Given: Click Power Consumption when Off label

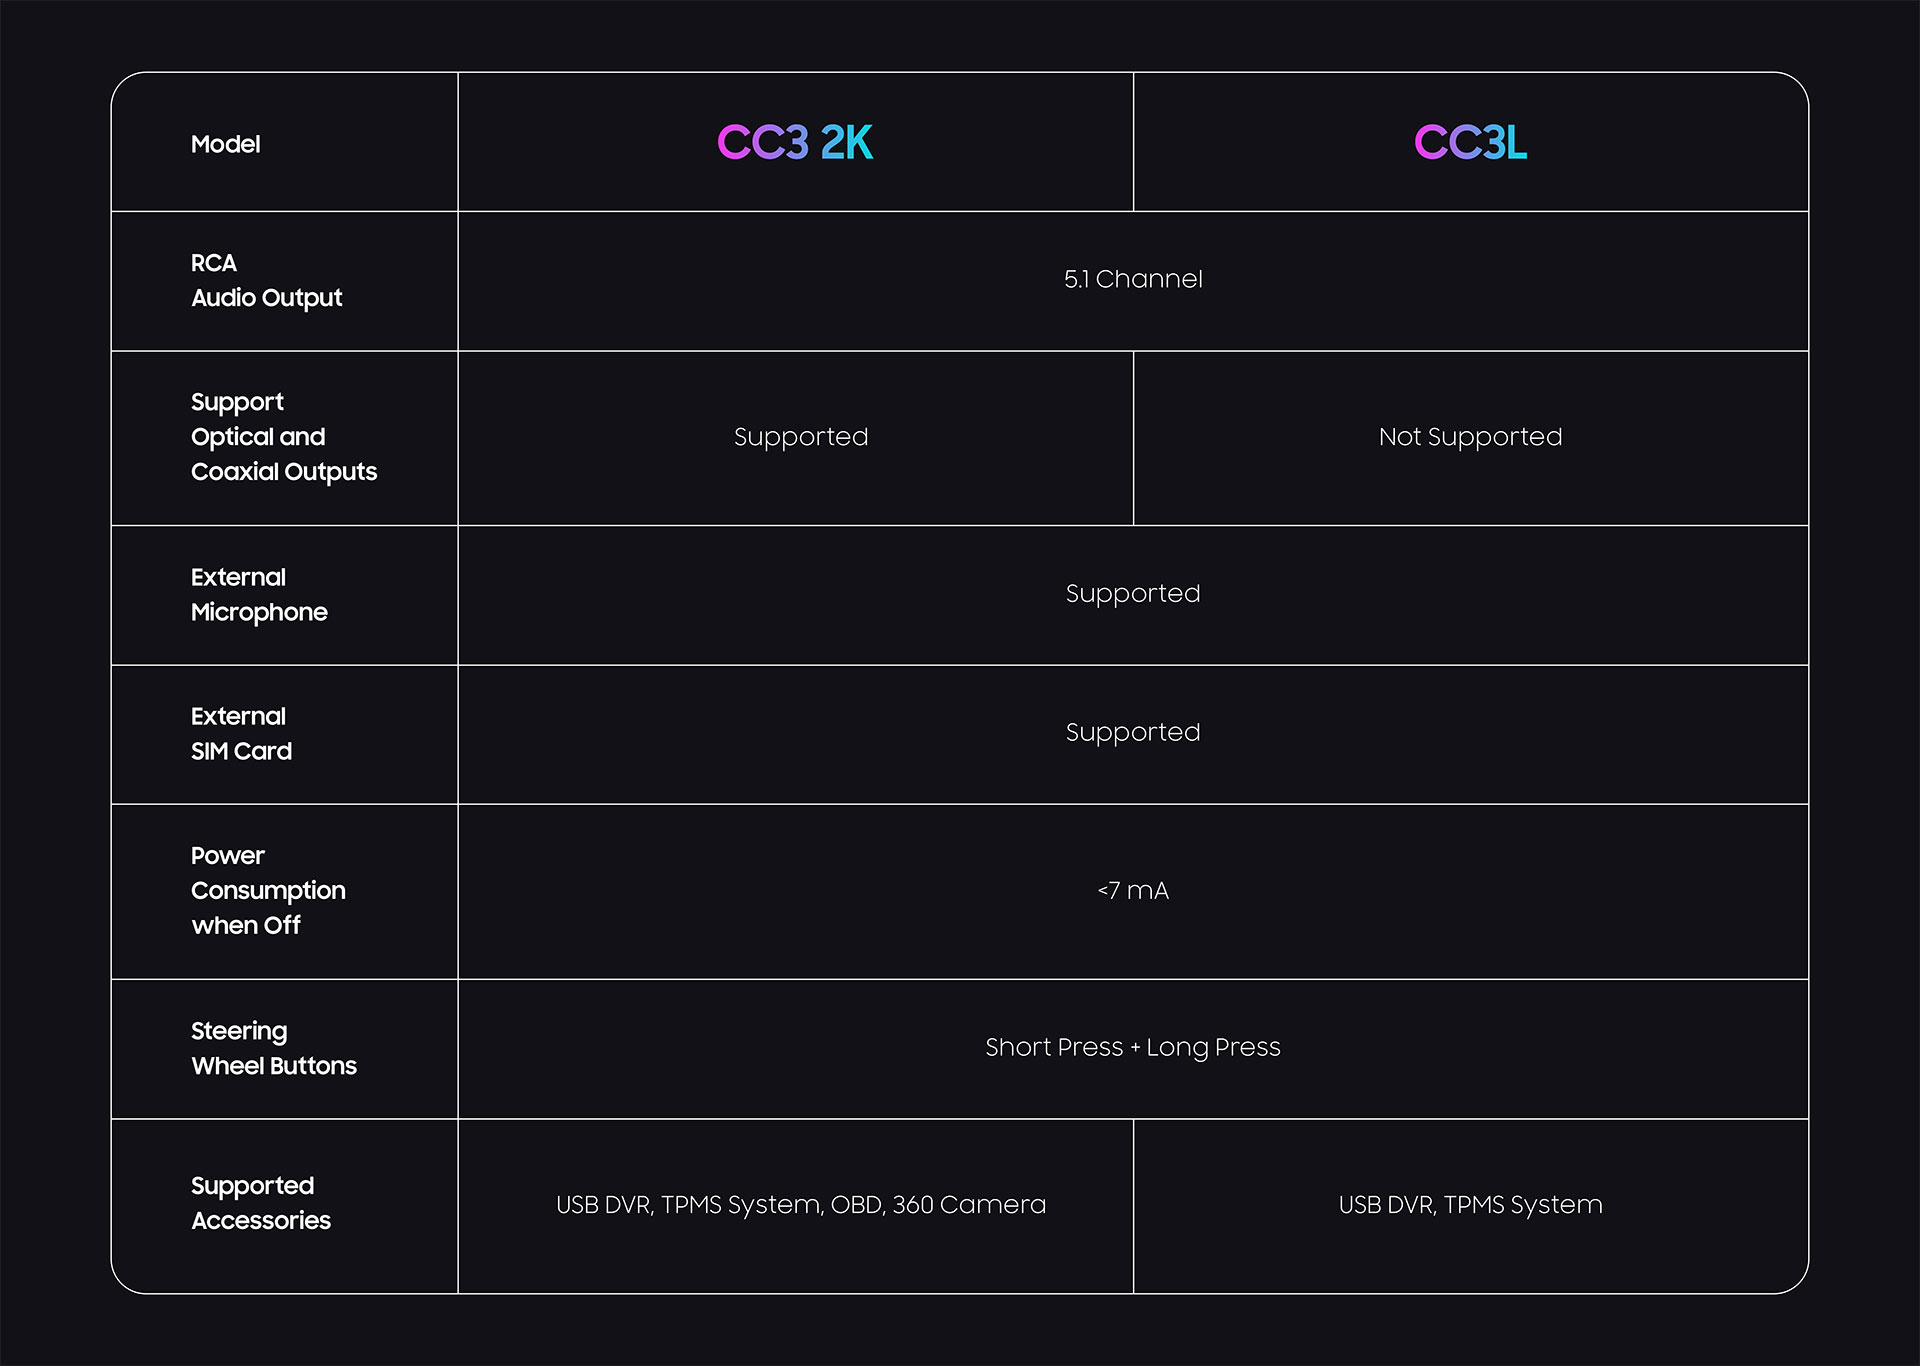Looking at the screenshot, I should tap(268, 890).
